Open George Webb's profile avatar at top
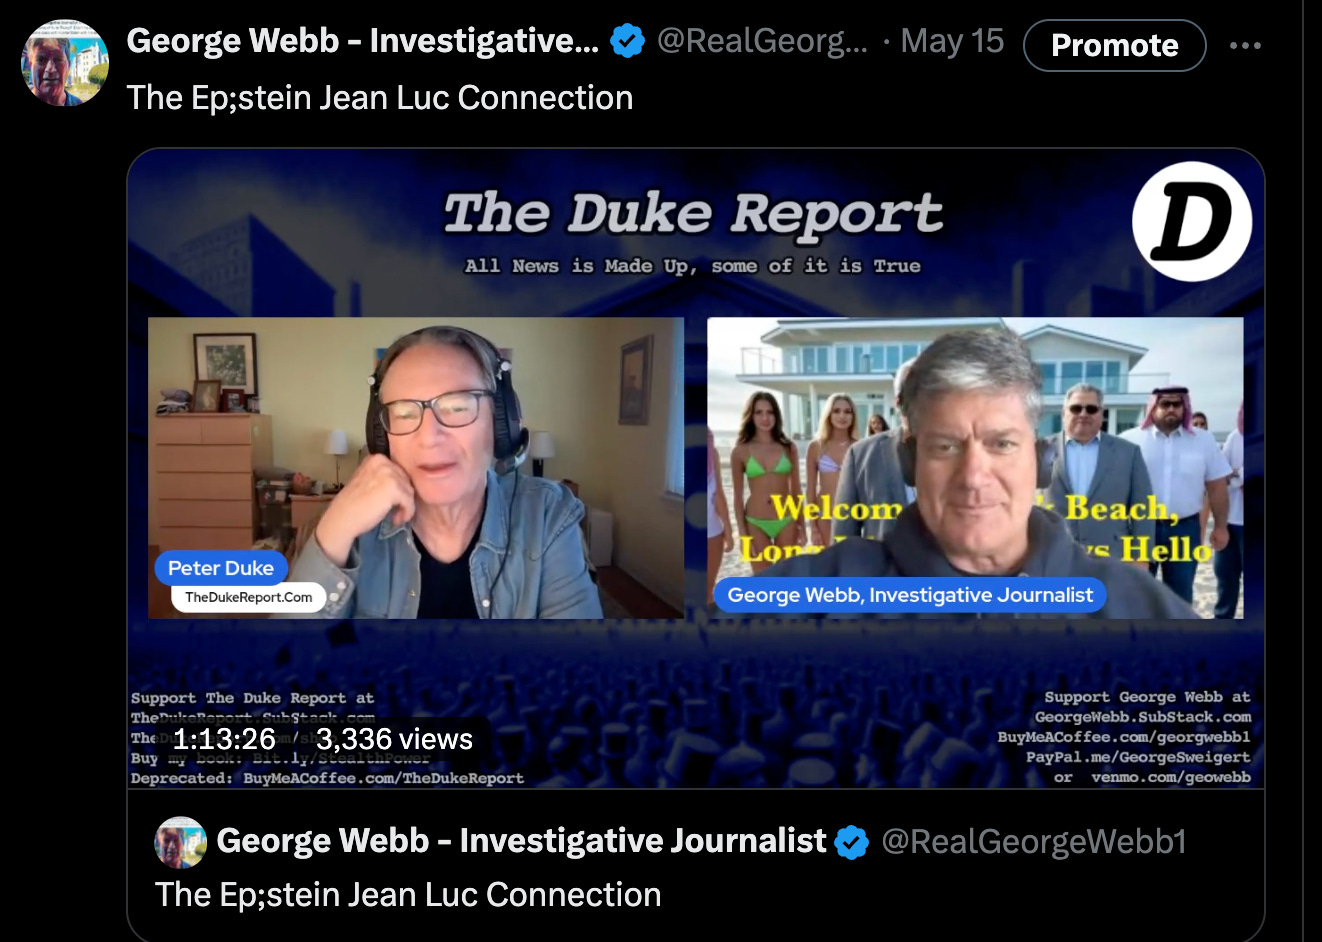This screenshot has height=942, width=1322. 65,62
